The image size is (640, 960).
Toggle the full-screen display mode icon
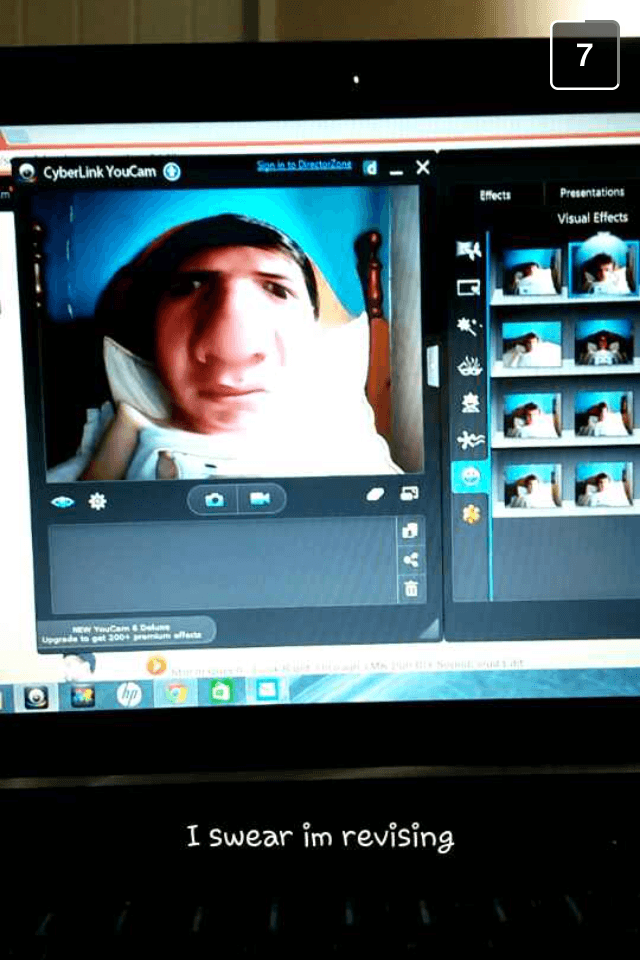[x=409, y=494]
